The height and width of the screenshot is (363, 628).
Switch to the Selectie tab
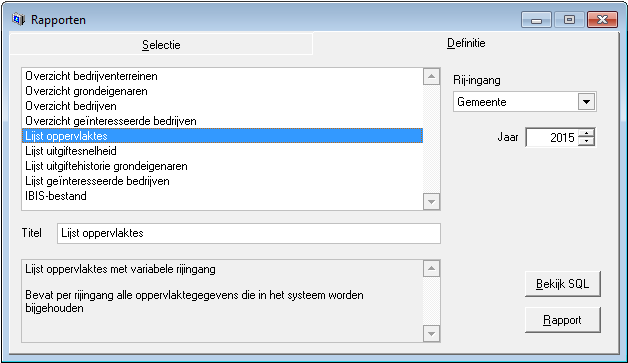pyautogui.click(x=161, y=44)
